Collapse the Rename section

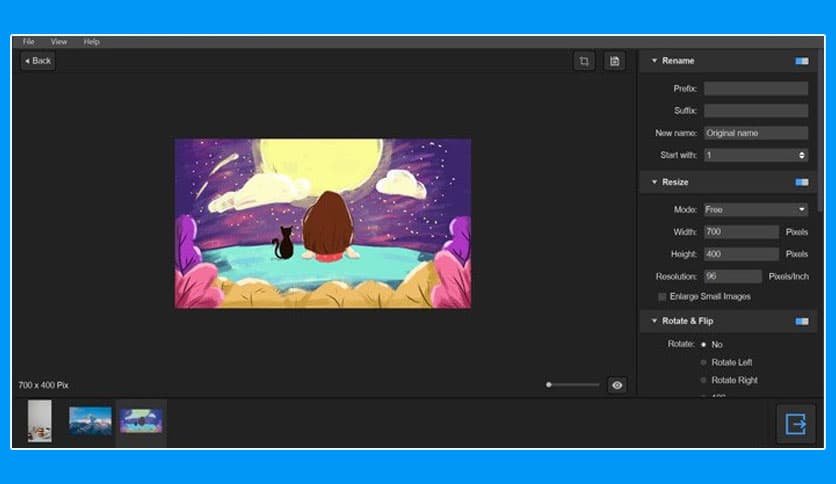(654, 61)
